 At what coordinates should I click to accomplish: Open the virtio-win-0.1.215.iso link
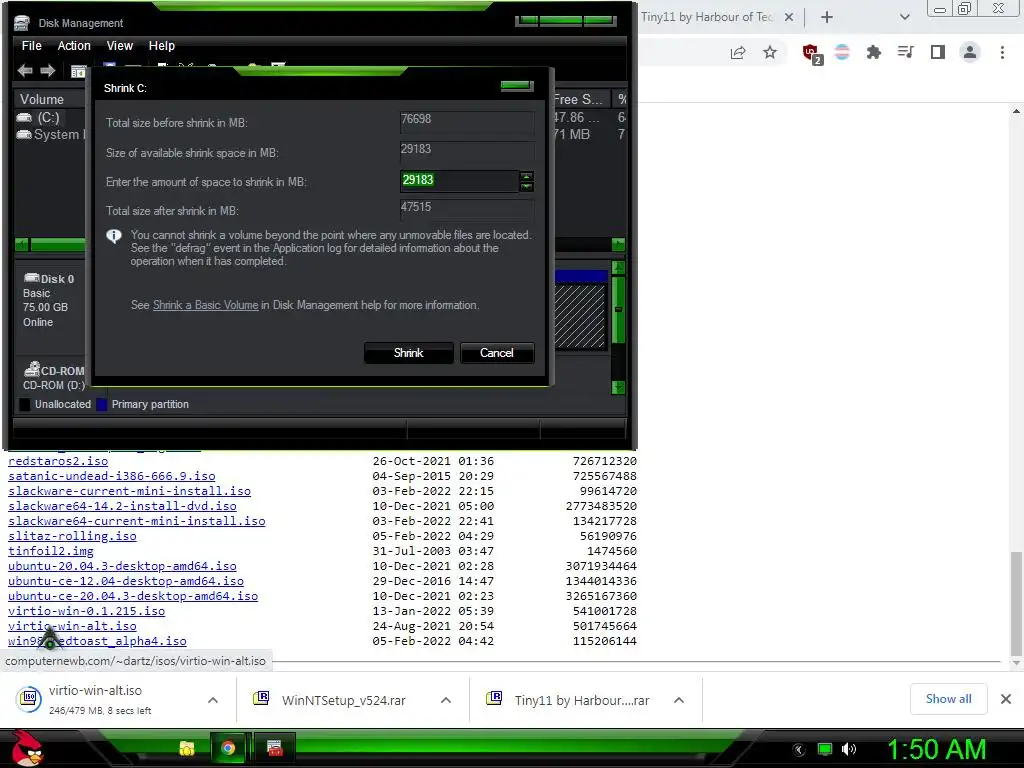coord(86,611)
